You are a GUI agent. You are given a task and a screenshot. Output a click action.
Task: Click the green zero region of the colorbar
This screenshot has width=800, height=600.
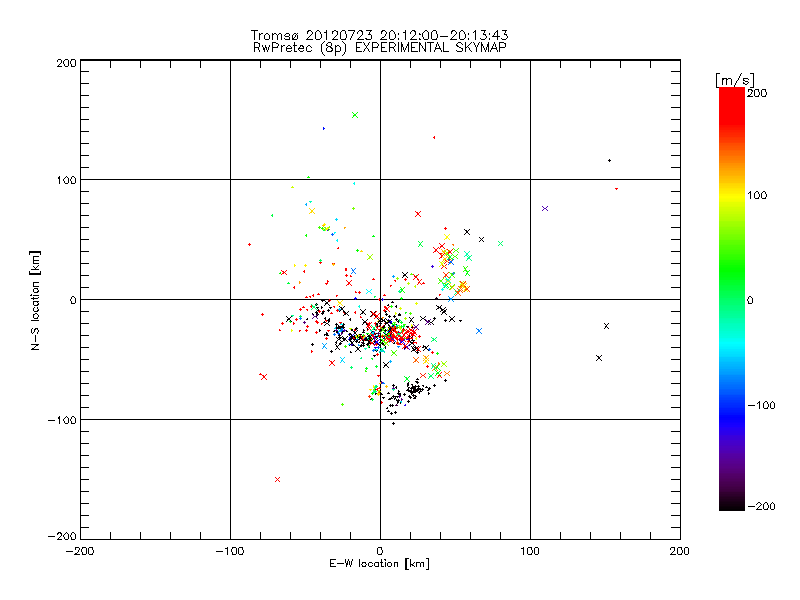point(732,300)
